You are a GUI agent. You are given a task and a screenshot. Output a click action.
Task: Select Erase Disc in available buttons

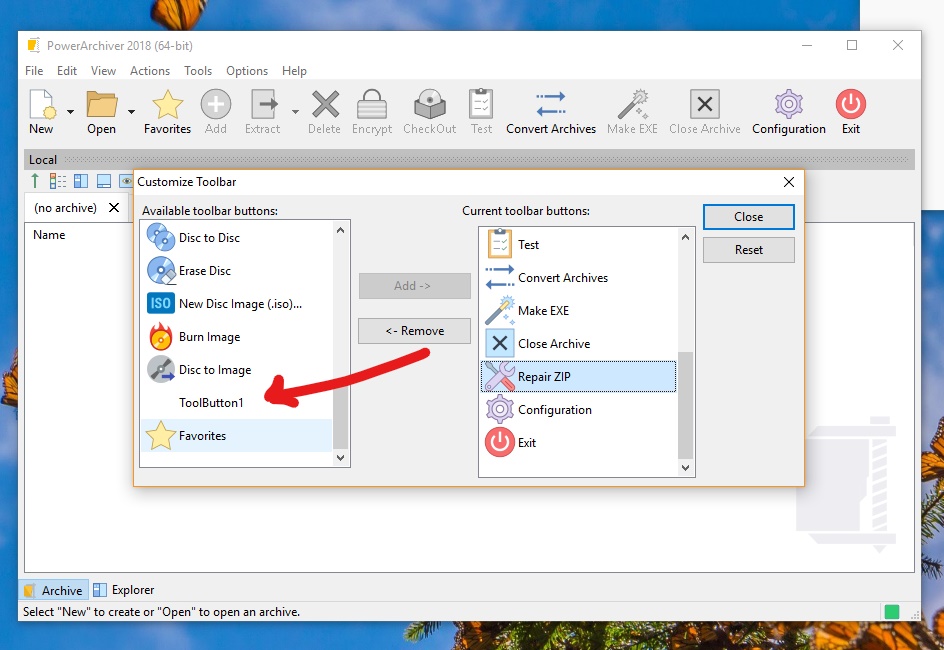tap(237, 271)
